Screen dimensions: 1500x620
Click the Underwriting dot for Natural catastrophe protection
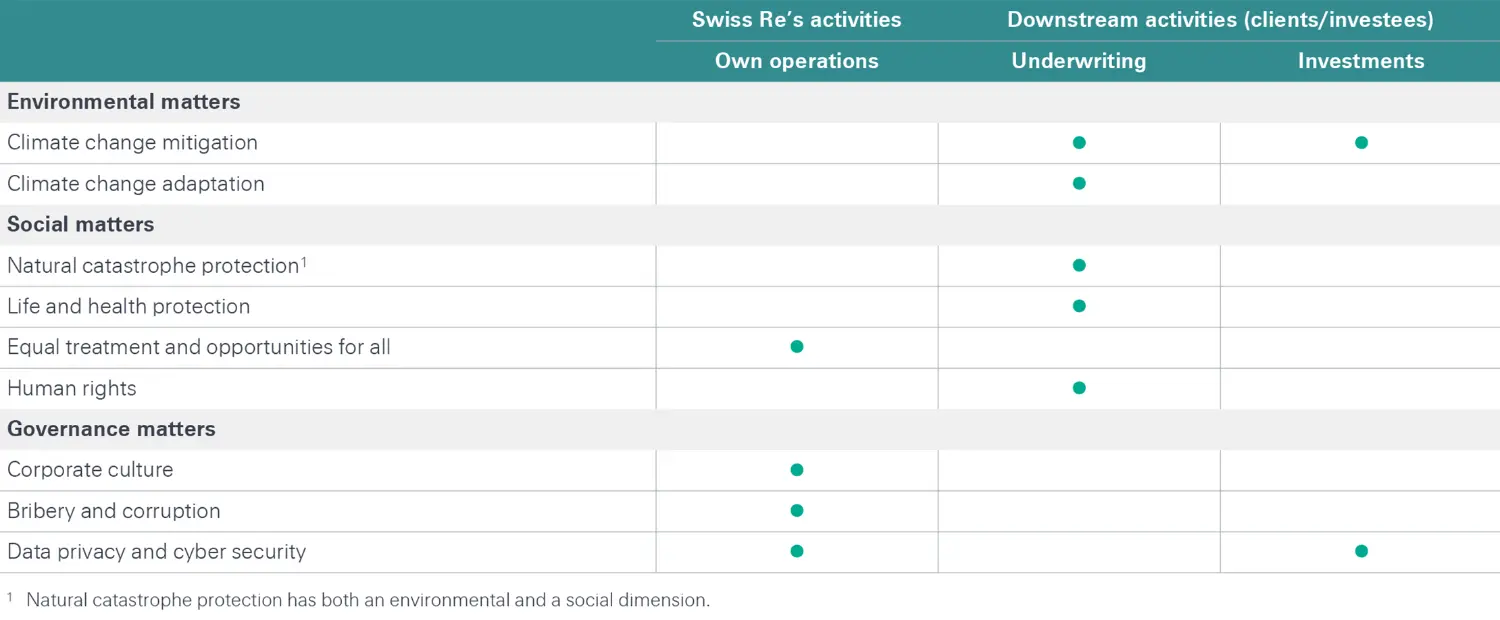[x=1079, y=265]
